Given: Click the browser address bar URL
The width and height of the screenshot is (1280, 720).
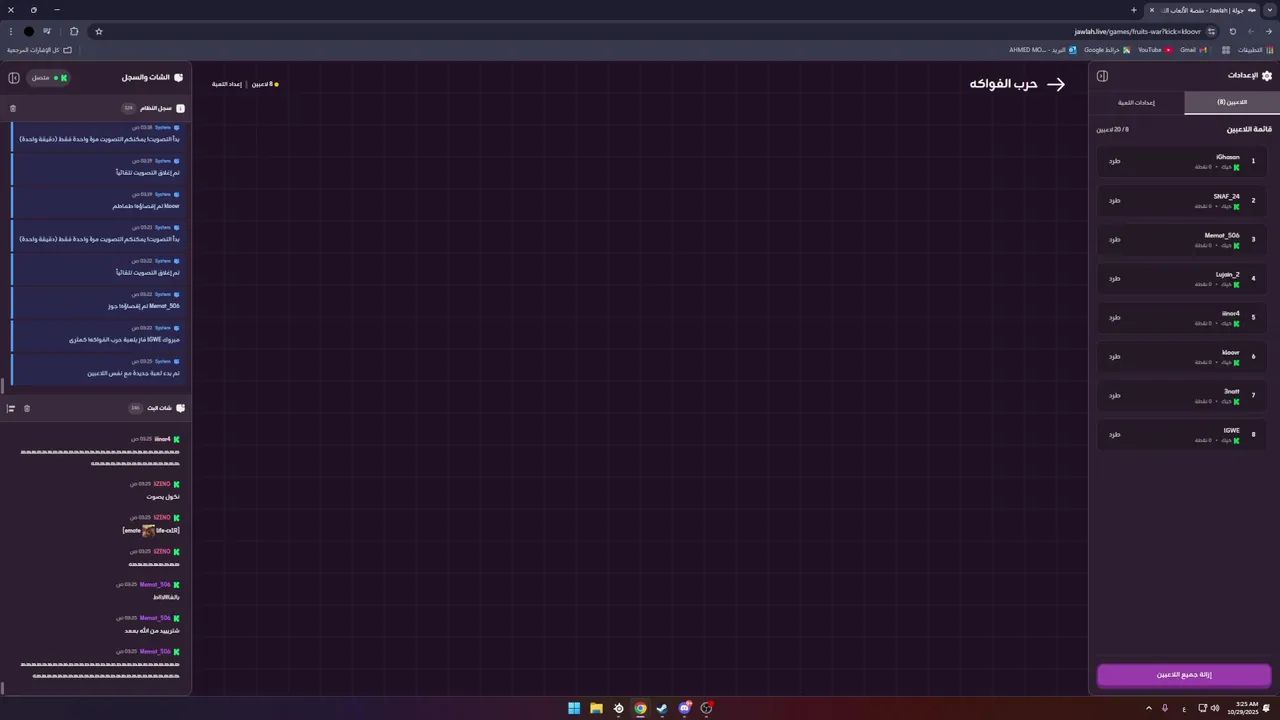Looking at the screenshot, I should point(1137,31).
